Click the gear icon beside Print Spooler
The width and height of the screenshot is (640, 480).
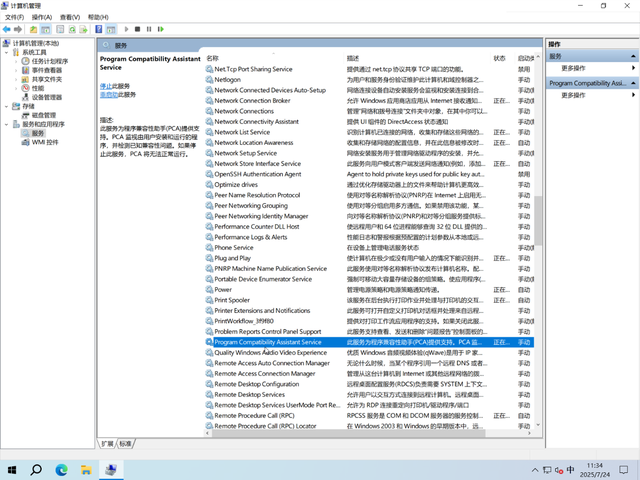[209, 300]
